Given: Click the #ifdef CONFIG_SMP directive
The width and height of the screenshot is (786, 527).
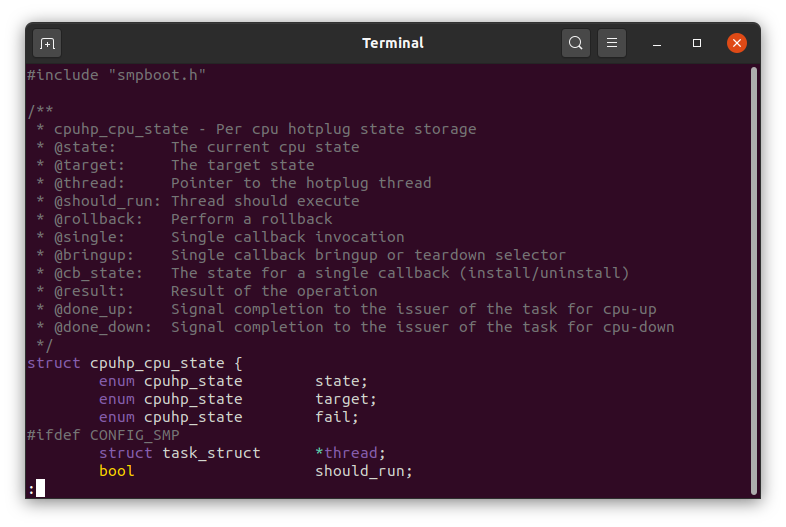Looking at the screenshot, I should click(x=103, y=435).
